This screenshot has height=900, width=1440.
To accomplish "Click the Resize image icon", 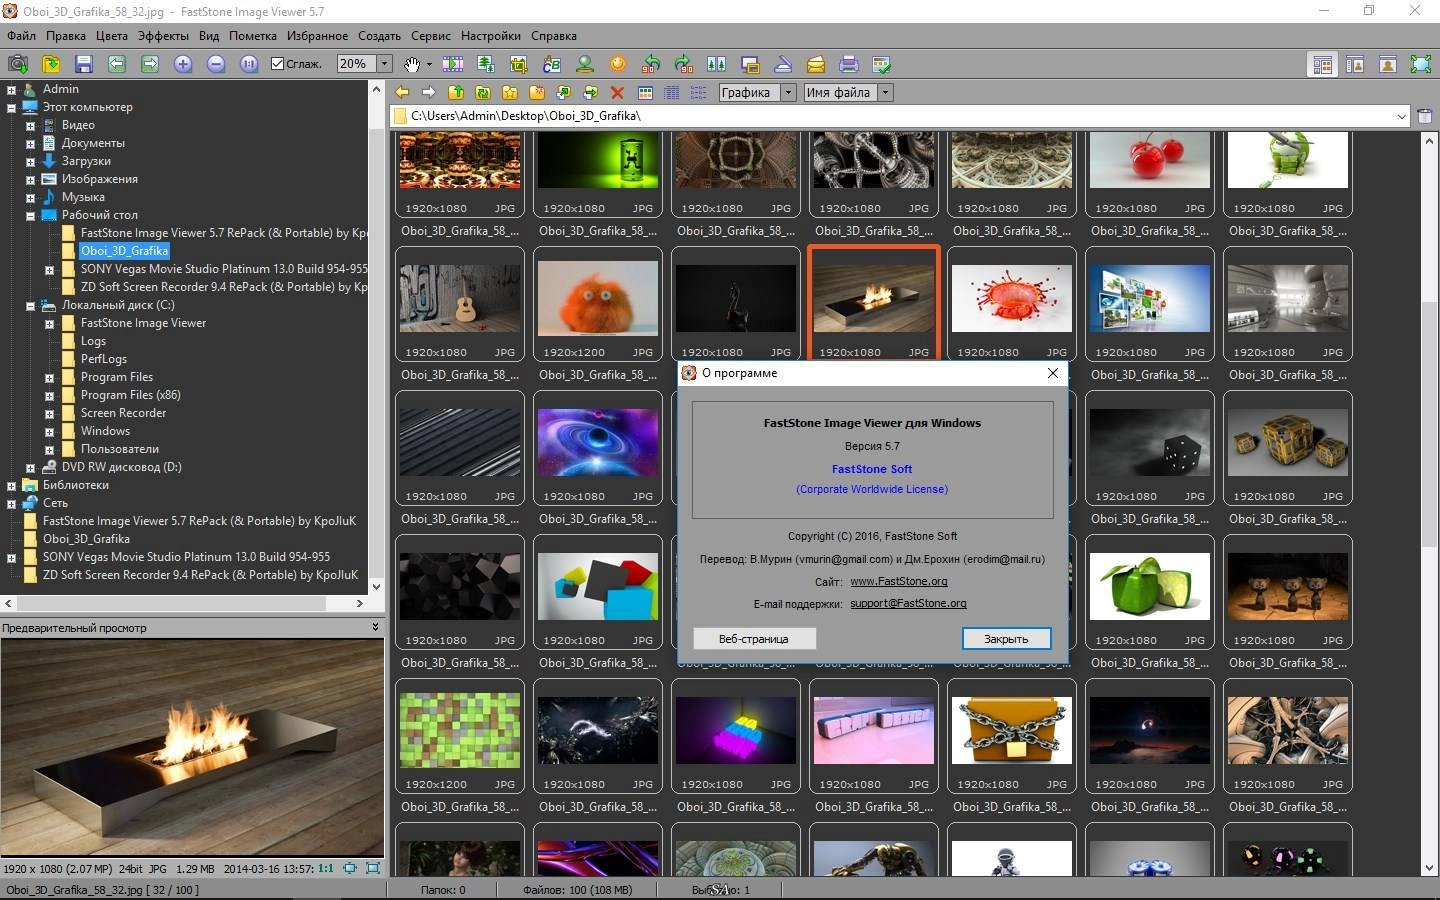I will (486, 64).
